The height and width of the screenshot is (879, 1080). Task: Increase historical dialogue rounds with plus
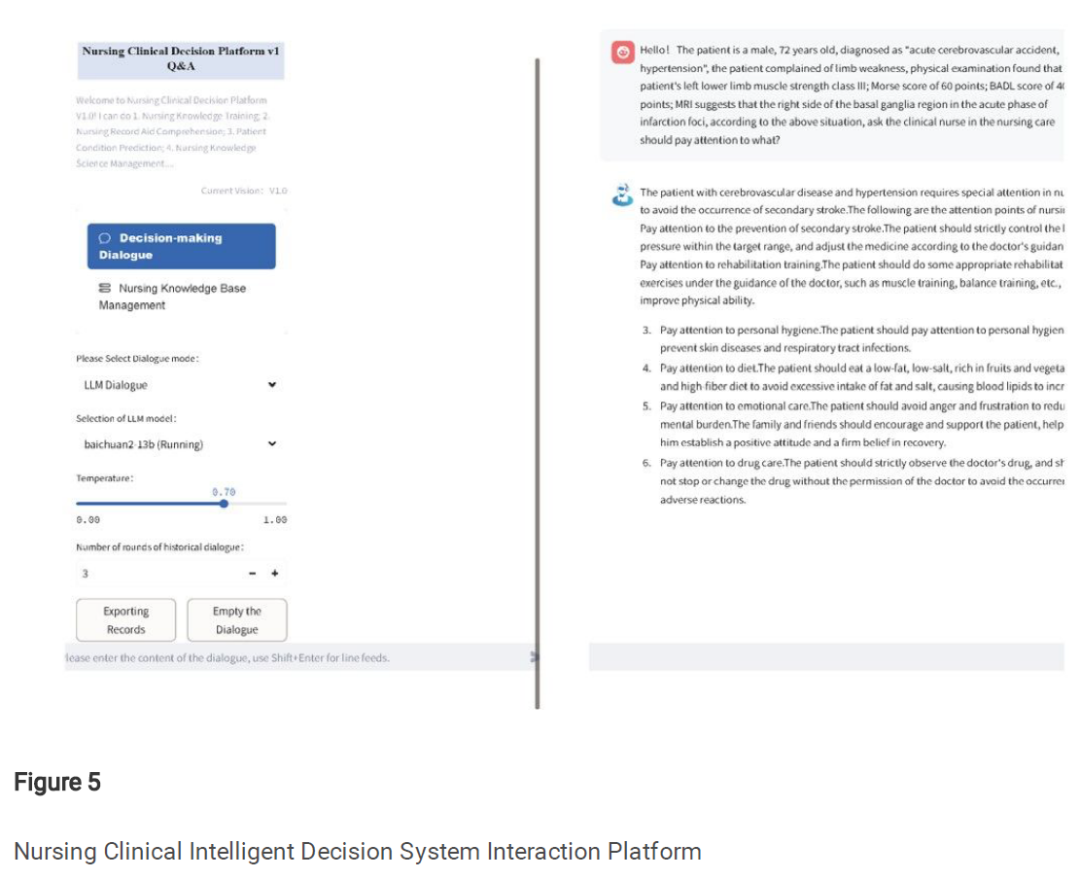275,573
